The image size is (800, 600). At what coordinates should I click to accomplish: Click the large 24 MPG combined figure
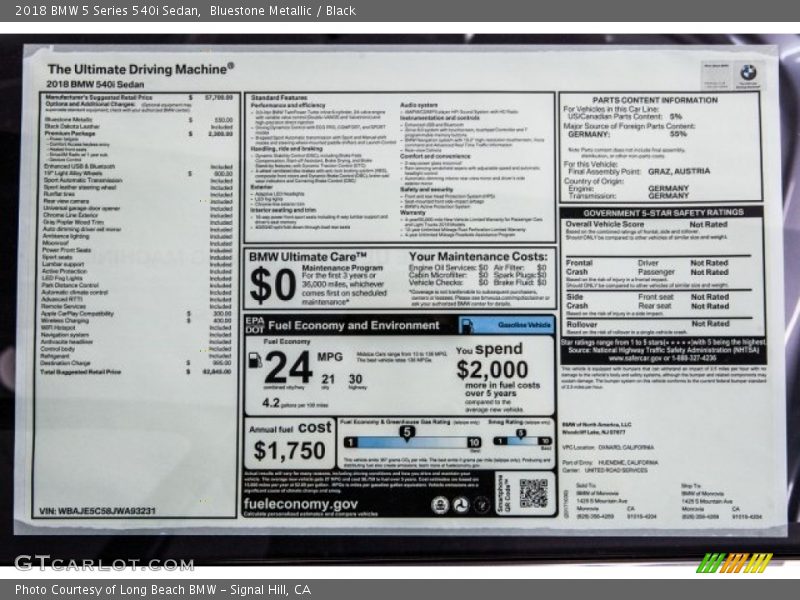(288, 367)
